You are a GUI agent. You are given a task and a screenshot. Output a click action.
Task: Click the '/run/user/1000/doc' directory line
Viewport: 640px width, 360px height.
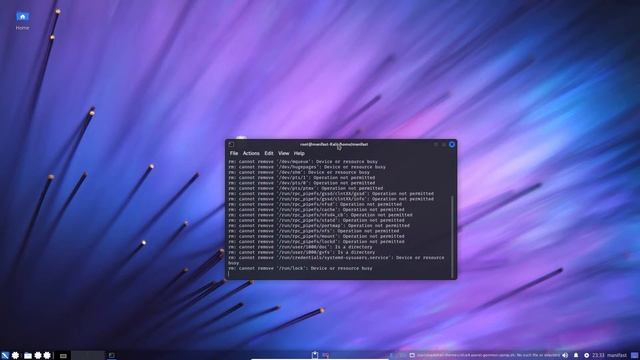(300, 247)
